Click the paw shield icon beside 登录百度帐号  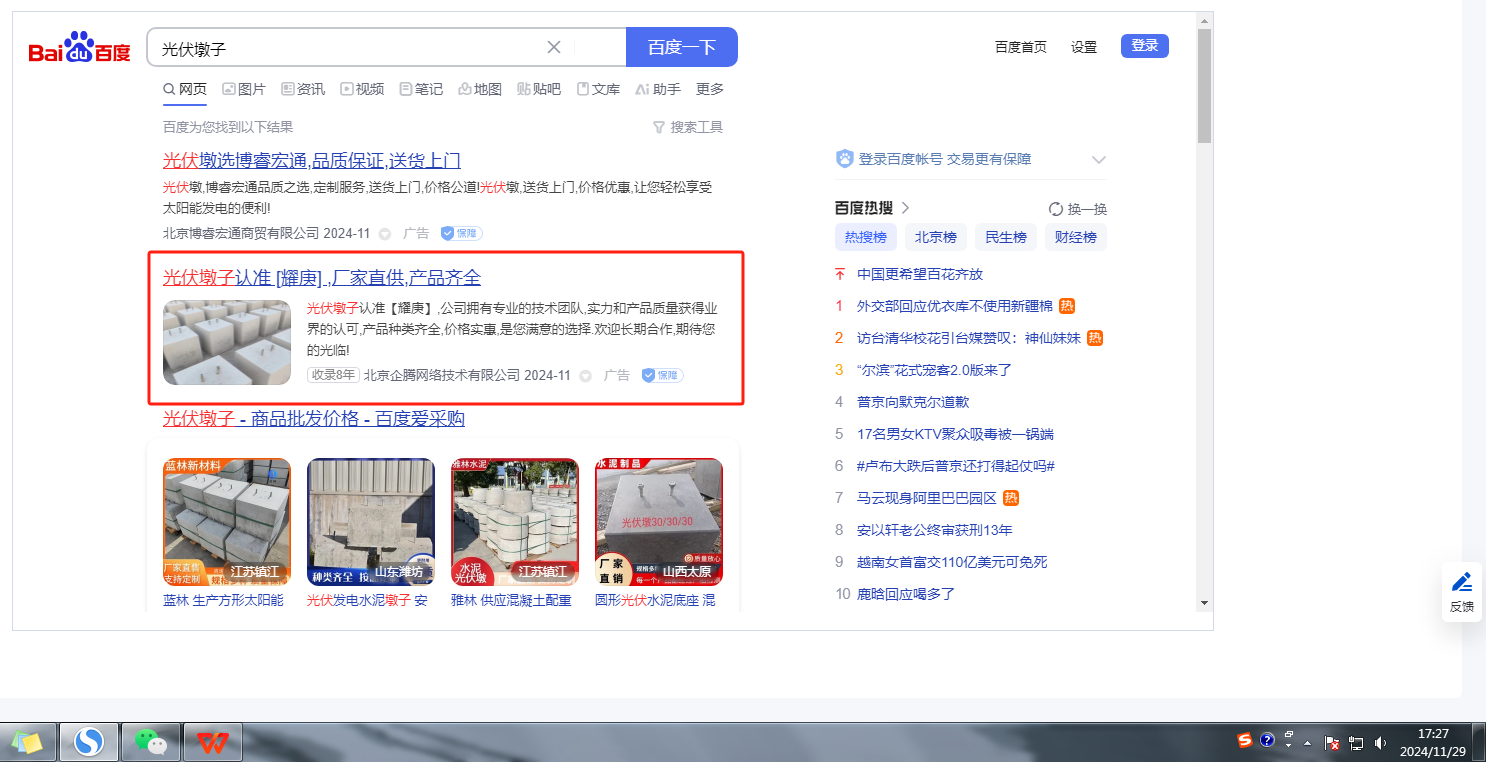pyautogui.click(x=844, y=159)
